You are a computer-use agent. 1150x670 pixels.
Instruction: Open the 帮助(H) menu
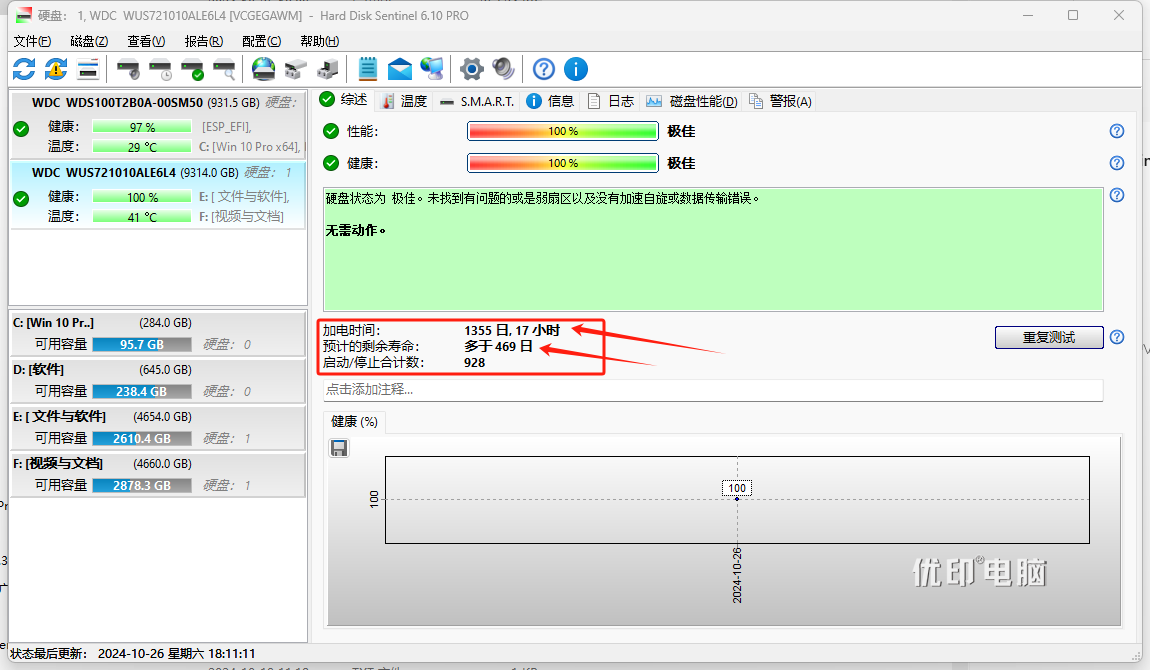pyautogui.click(x=319, y=41)
